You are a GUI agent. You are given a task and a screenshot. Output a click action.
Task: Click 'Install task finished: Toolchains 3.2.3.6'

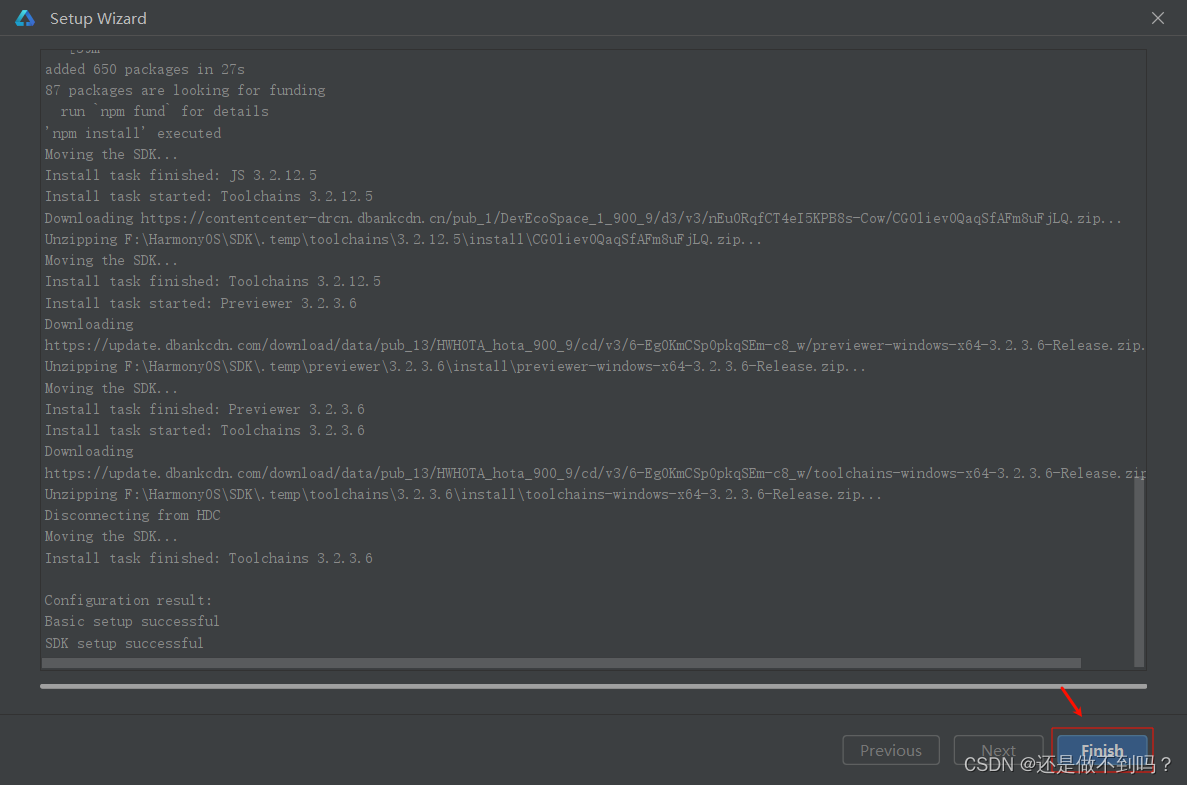point(209,558)
